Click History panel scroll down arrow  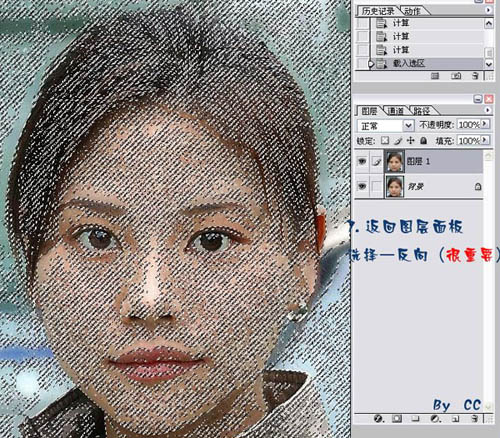pyautogui.click(x=489, y=64)
